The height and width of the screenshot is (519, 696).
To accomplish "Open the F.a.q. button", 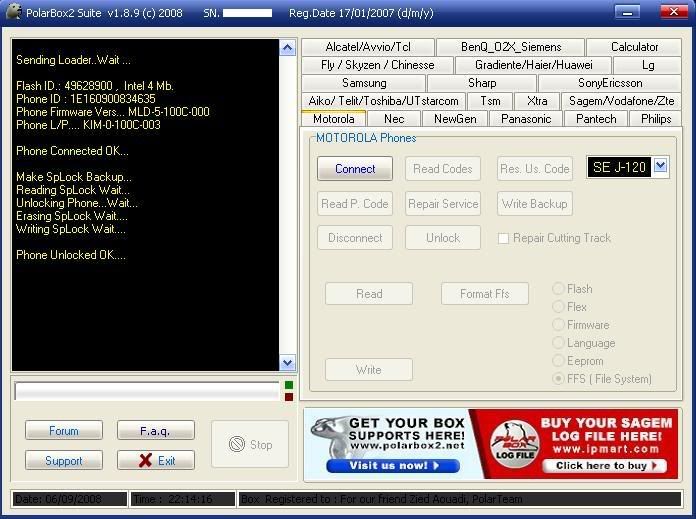I will 156,430.
